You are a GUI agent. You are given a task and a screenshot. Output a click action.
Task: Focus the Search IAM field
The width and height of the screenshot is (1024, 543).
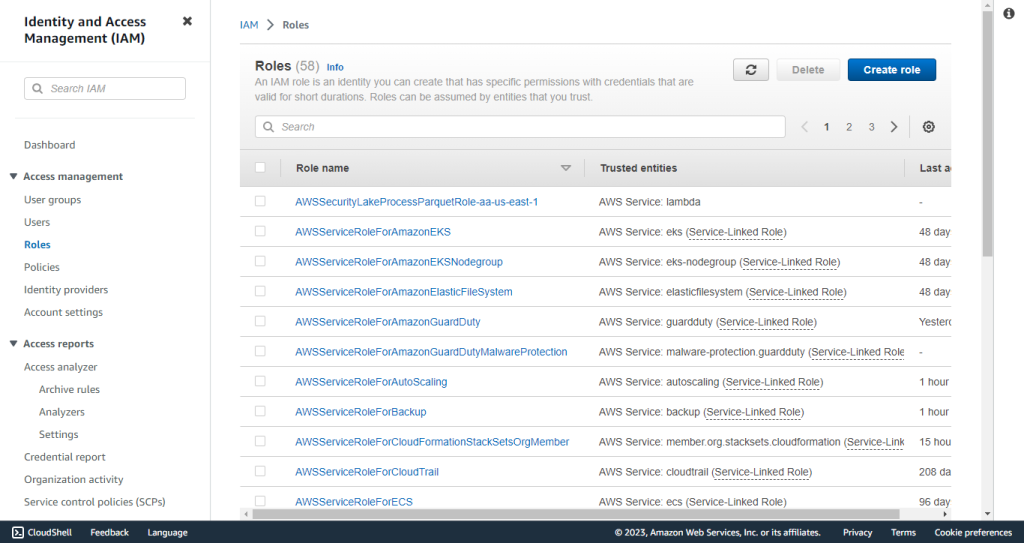coord(104,88)
